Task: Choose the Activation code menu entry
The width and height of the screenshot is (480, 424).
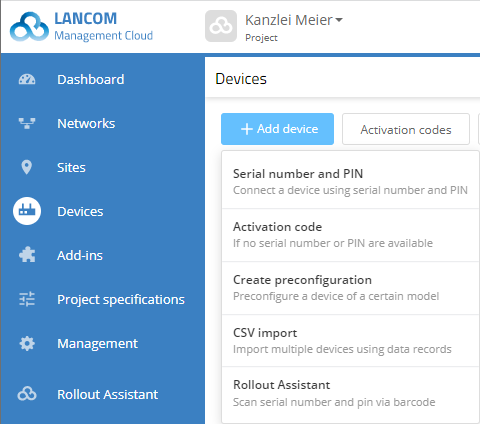Action: (x=350, y=235)
